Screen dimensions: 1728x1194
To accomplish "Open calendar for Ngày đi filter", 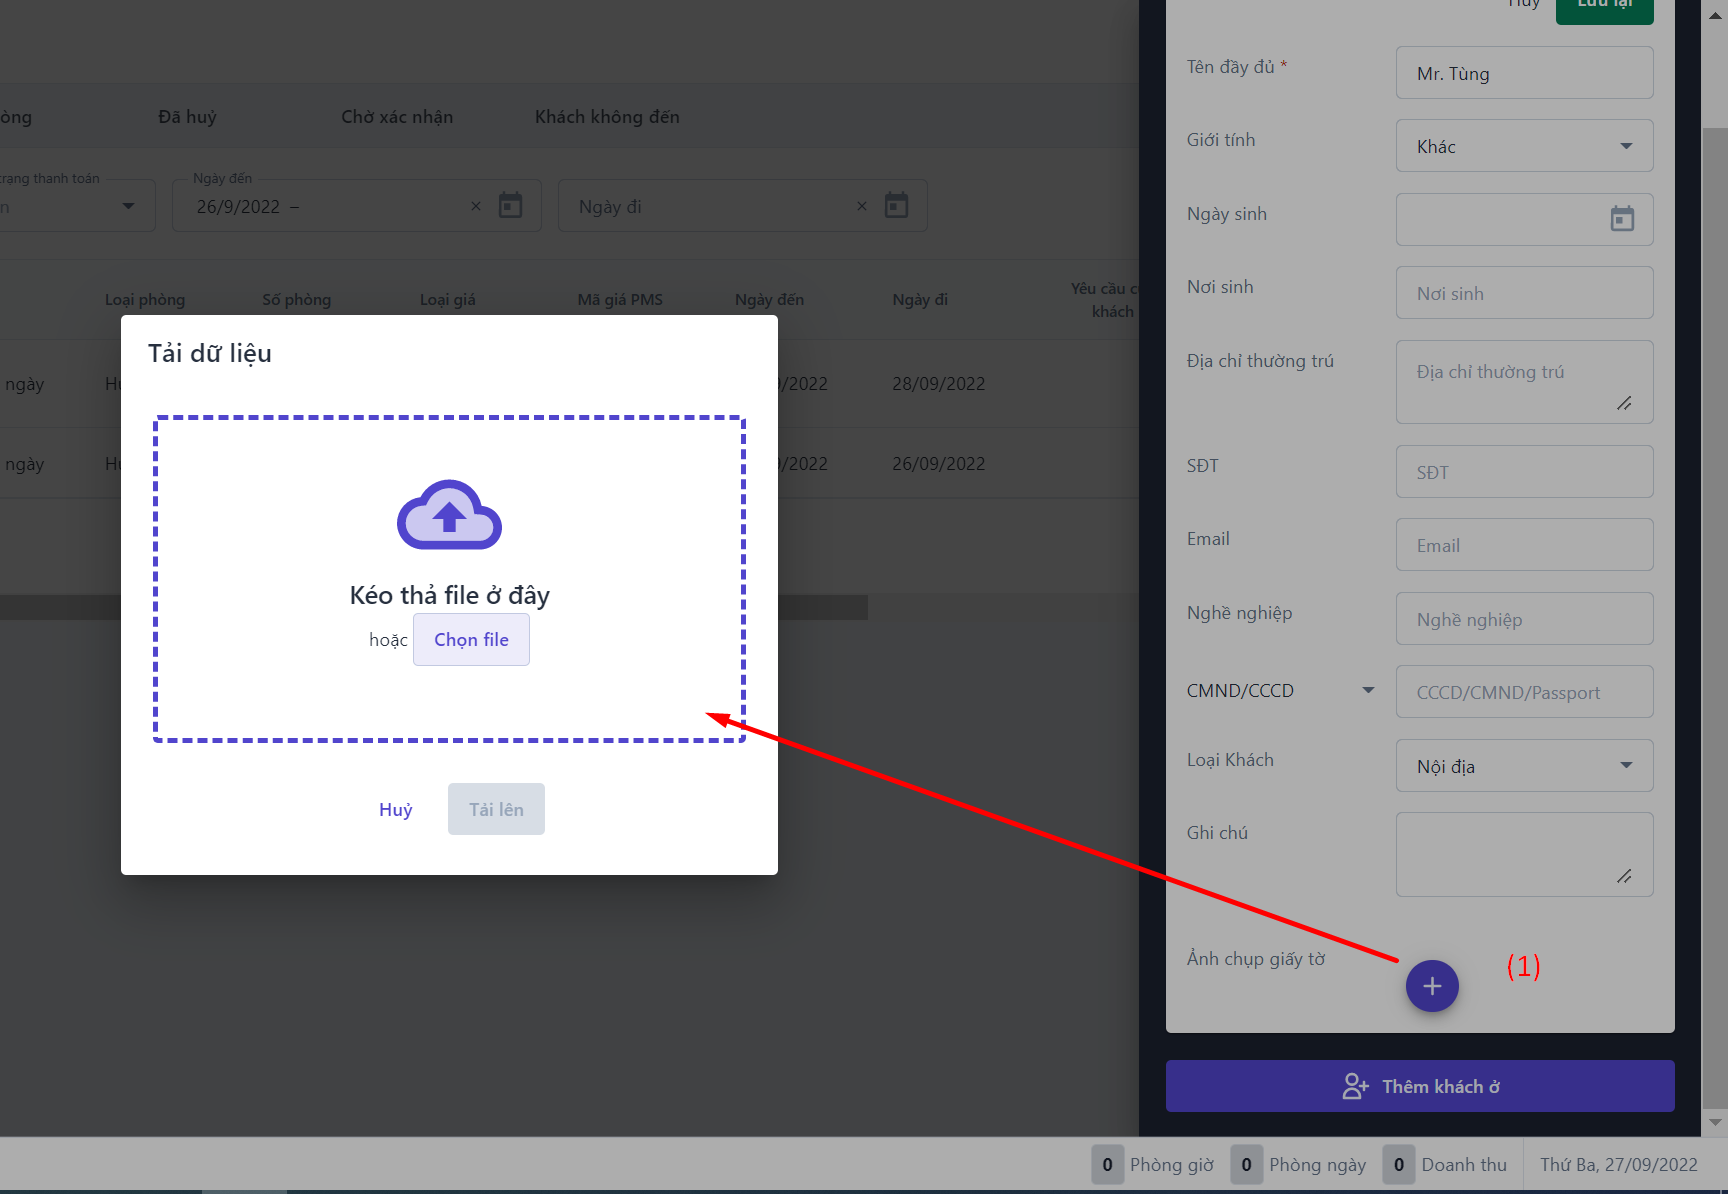I will click(x=896, y=206).
